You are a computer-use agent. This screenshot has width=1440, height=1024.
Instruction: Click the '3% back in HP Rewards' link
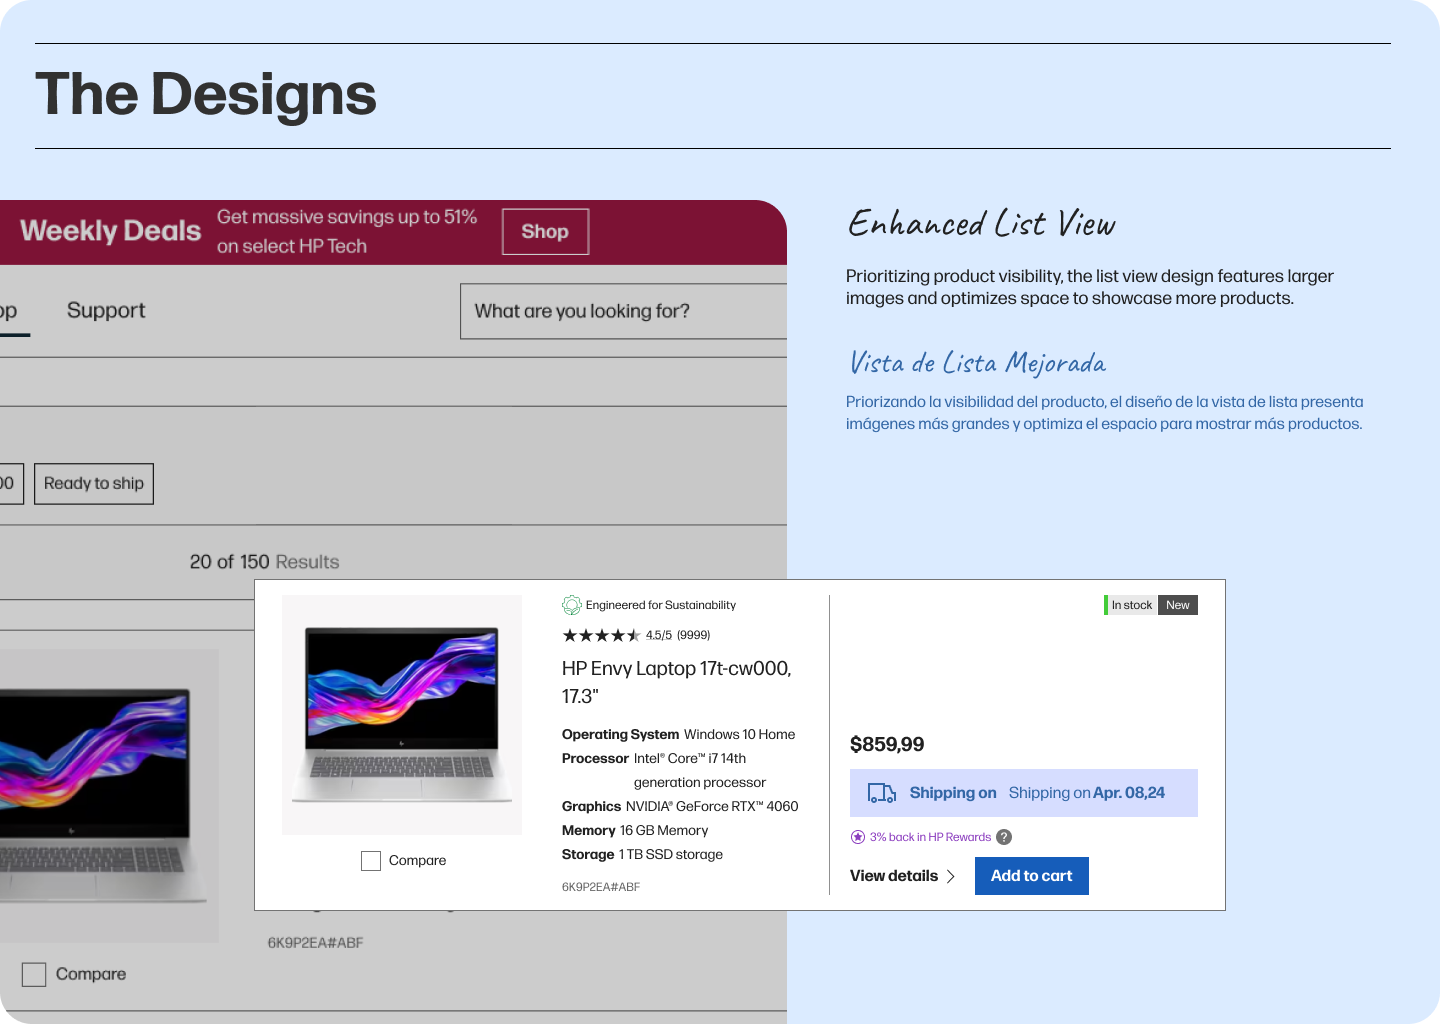(930, 837)
